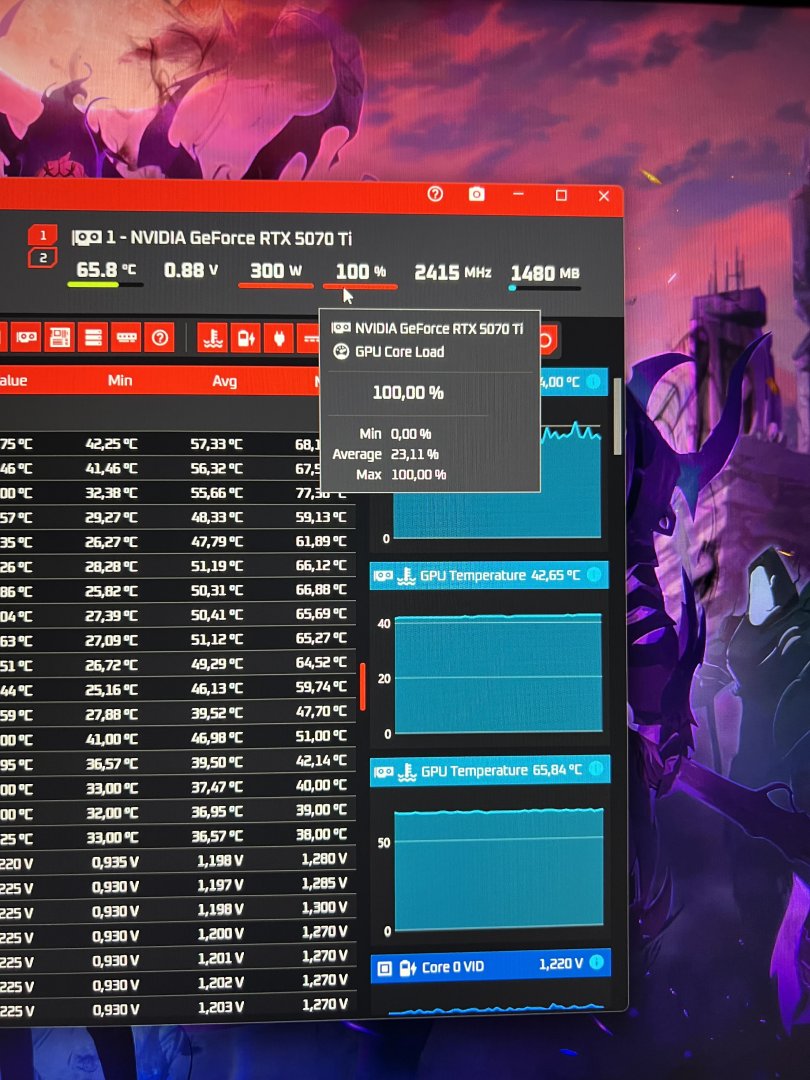Filter sensors by graphics card icon

[26, 338]
